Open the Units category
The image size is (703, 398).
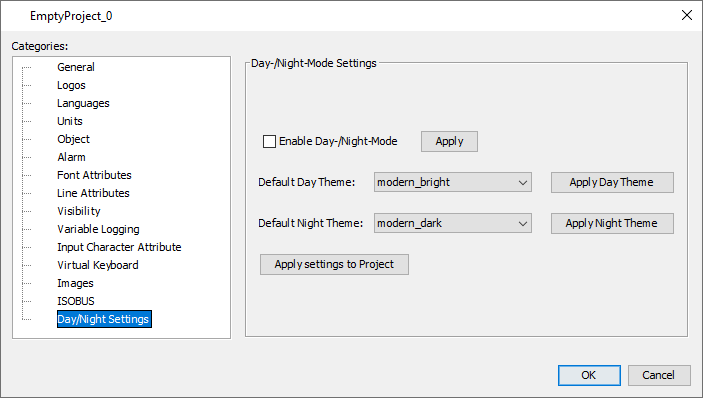click(x=69, y=121)
